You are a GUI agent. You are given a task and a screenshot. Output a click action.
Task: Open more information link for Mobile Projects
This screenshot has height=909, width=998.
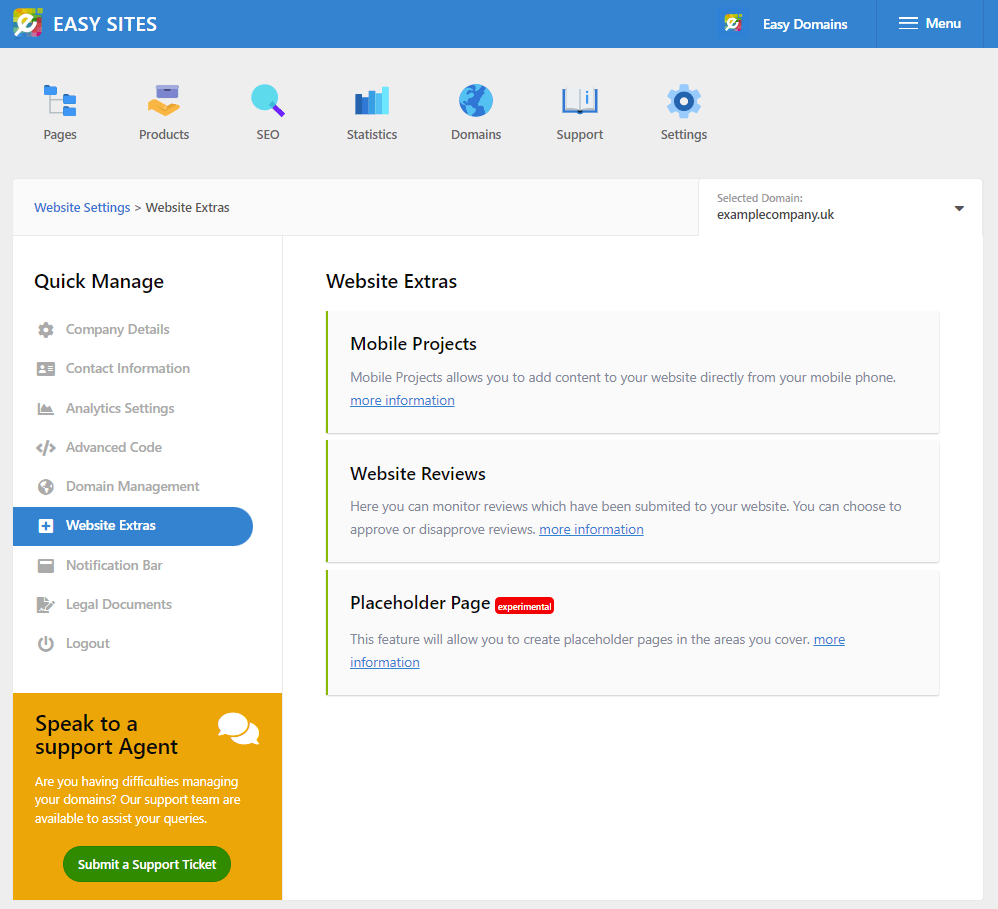click(402, 400)
